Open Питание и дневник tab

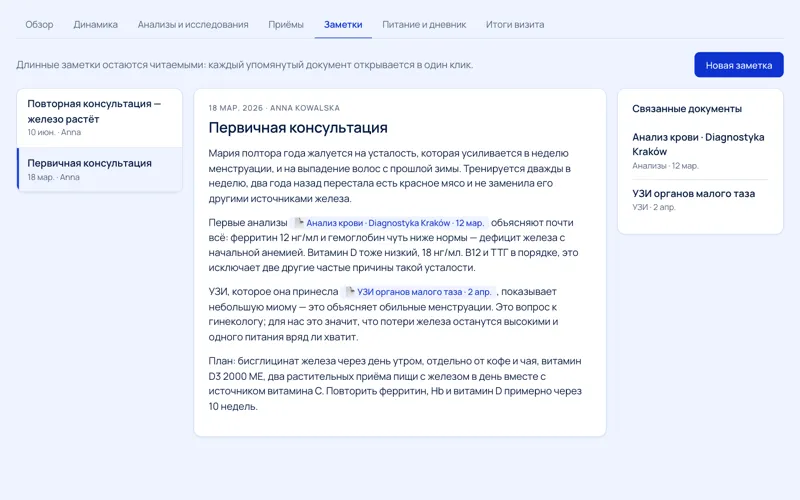coord(424,24)
